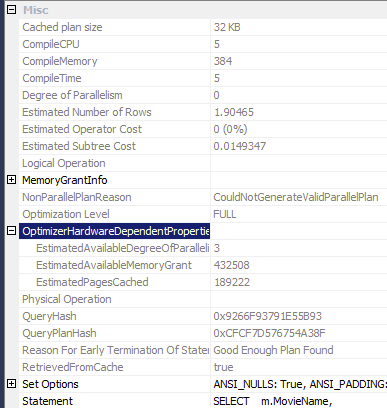Click the 1.90465 rows value
The image size is (387, 408).
click(233, 112)
